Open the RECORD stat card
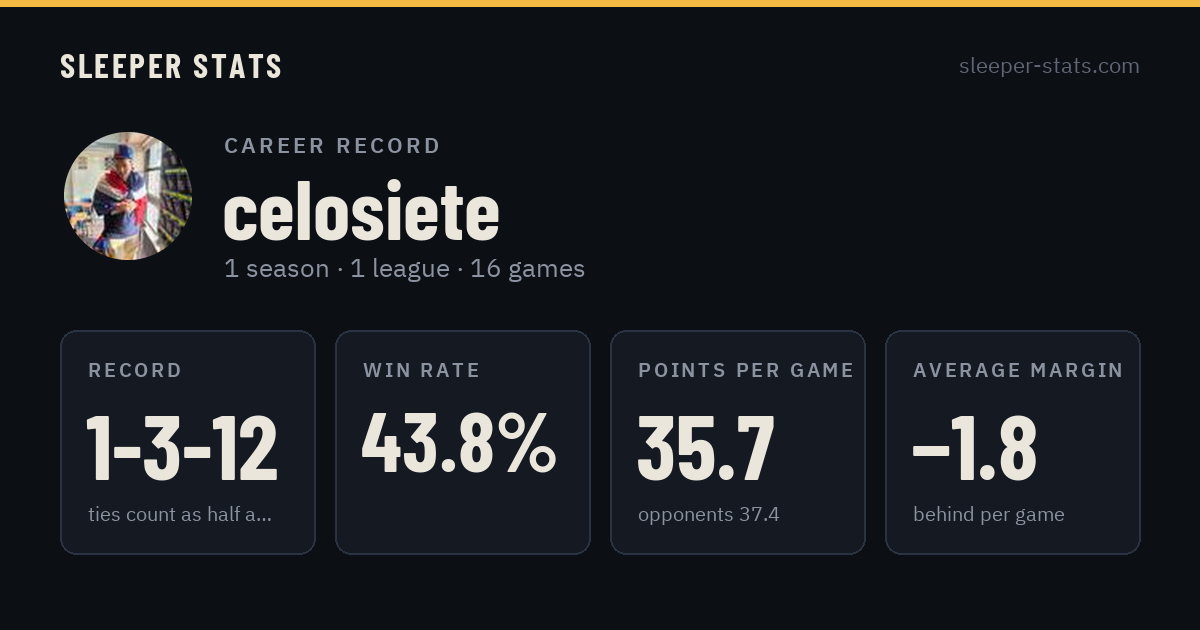The image size is (1200, 630). pos(188,442)
